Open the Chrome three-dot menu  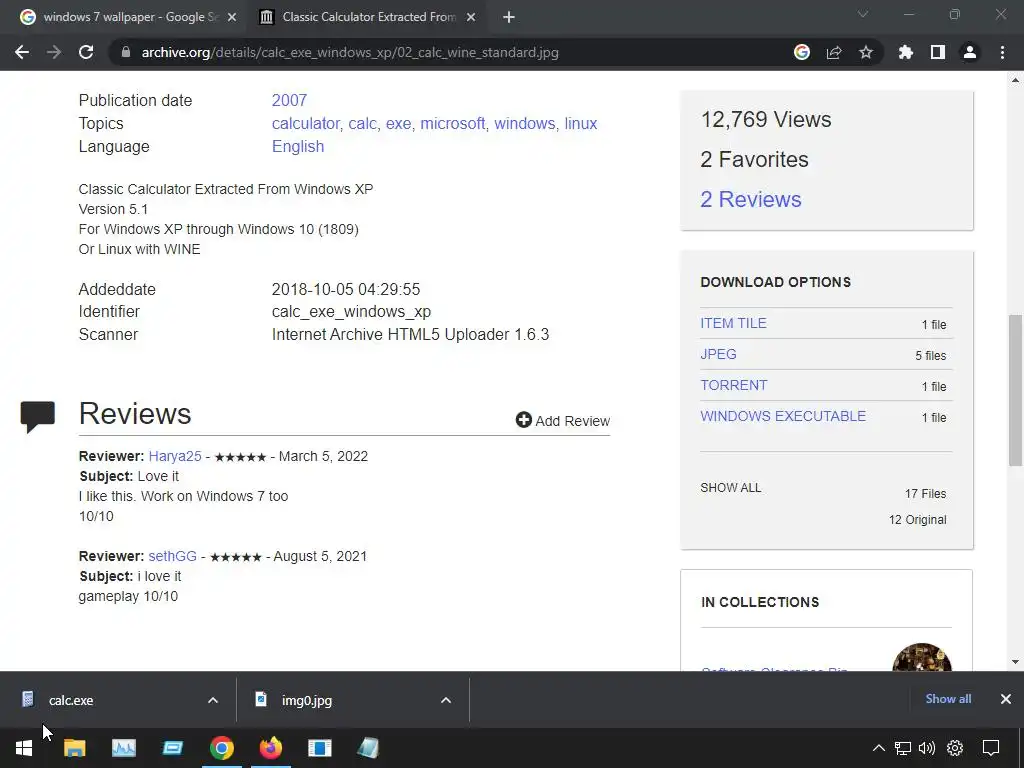click(1002, 52)
